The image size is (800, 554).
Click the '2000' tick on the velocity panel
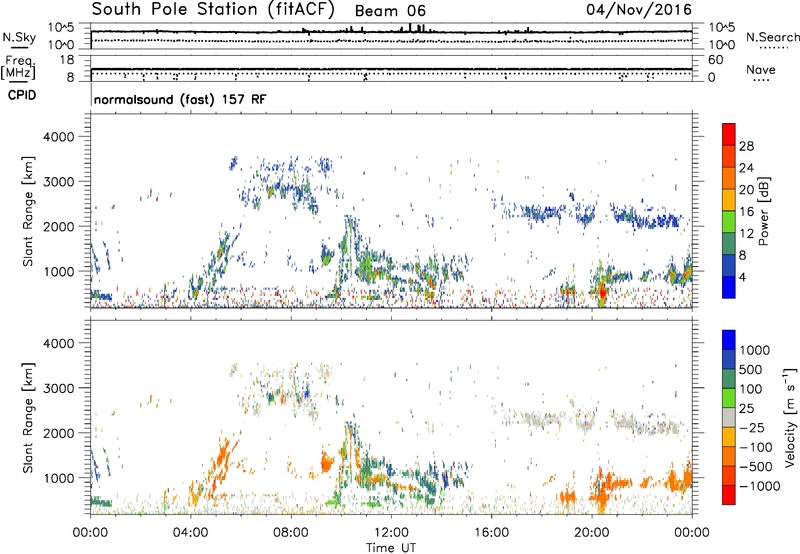[59, 433]
